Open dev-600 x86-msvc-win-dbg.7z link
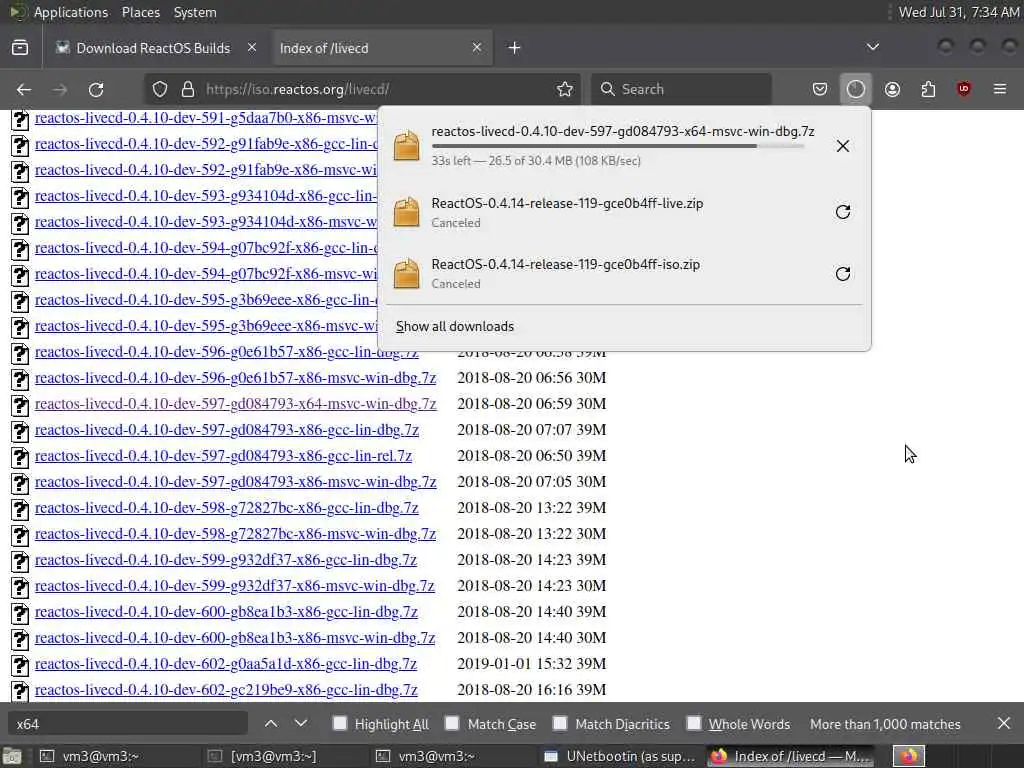The height and width of the screenshot is (768, 1024). (x=235, y=638)
